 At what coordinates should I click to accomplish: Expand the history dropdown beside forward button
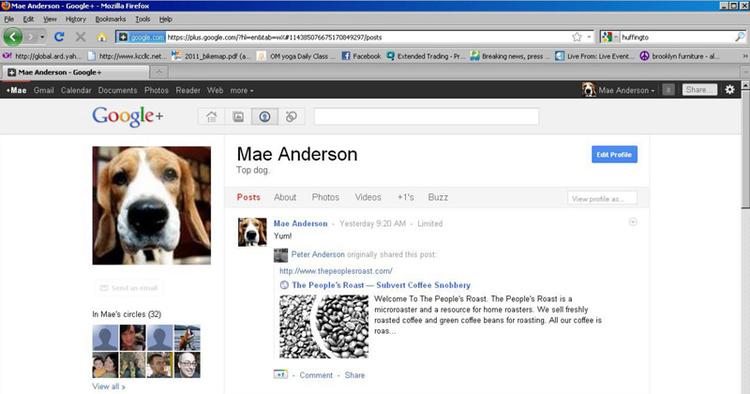(x=43, y=37)
